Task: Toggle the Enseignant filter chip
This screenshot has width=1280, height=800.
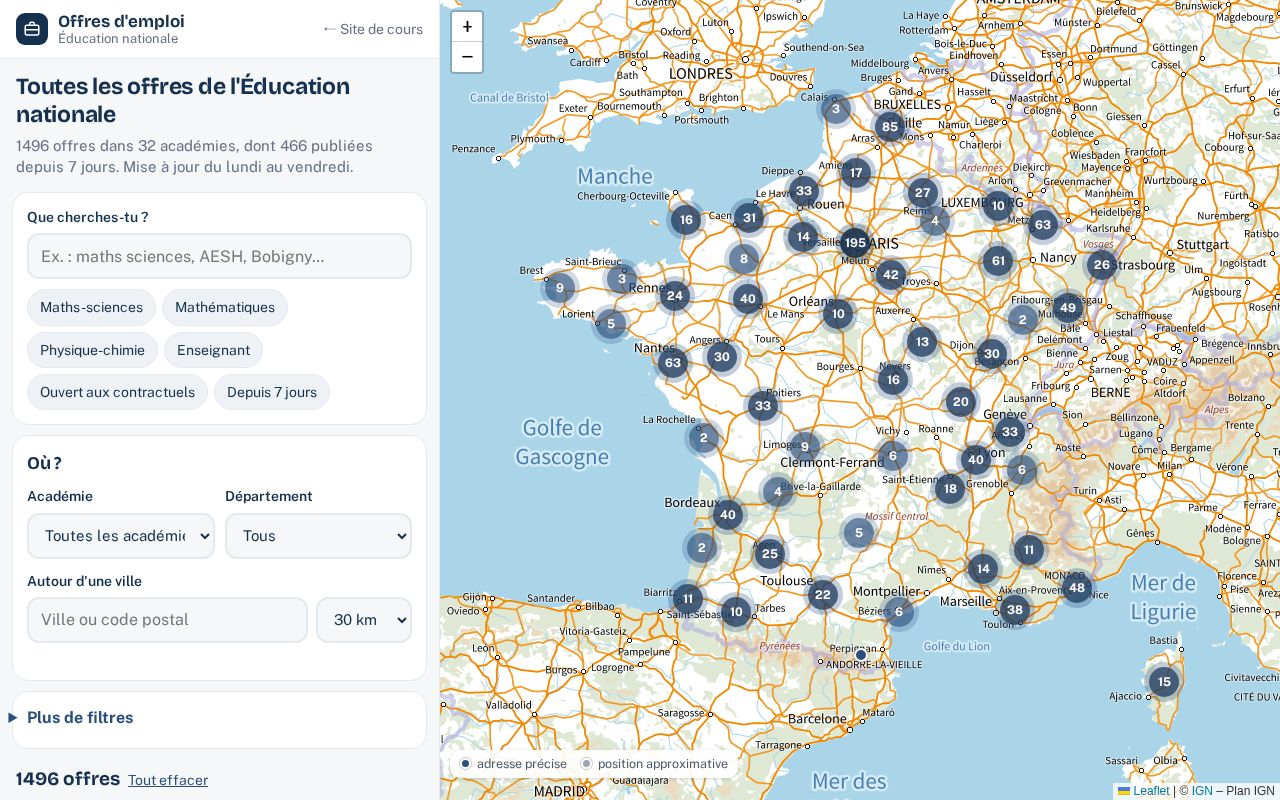Action: tap(213, 350)
